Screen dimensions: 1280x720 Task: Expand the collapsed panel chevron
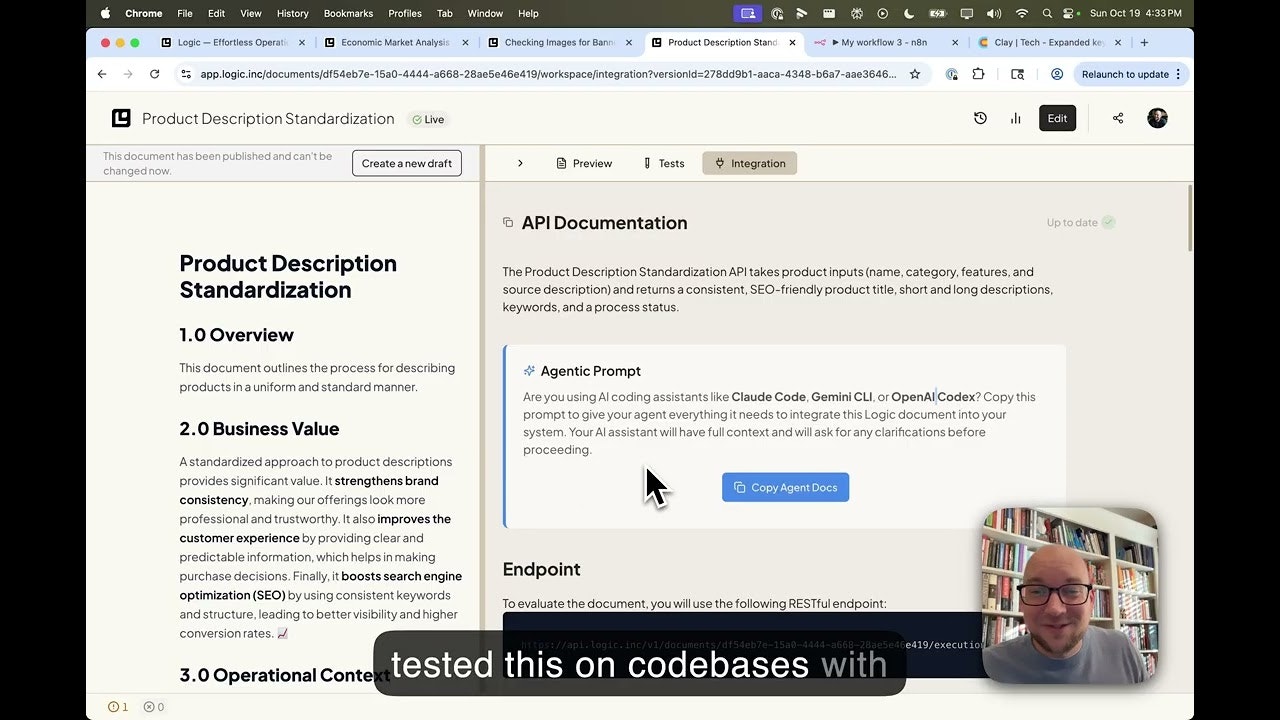coord(520,163)
